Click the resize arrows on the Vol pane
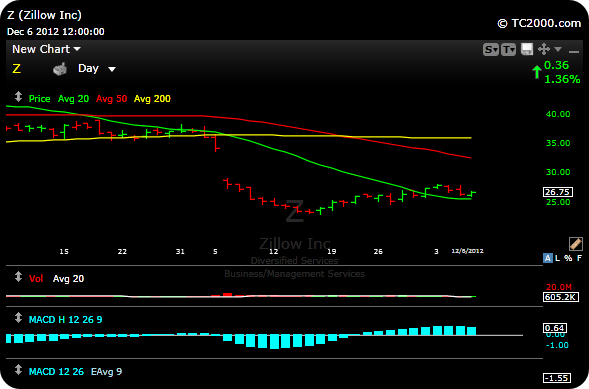 (x=18, y=277)
